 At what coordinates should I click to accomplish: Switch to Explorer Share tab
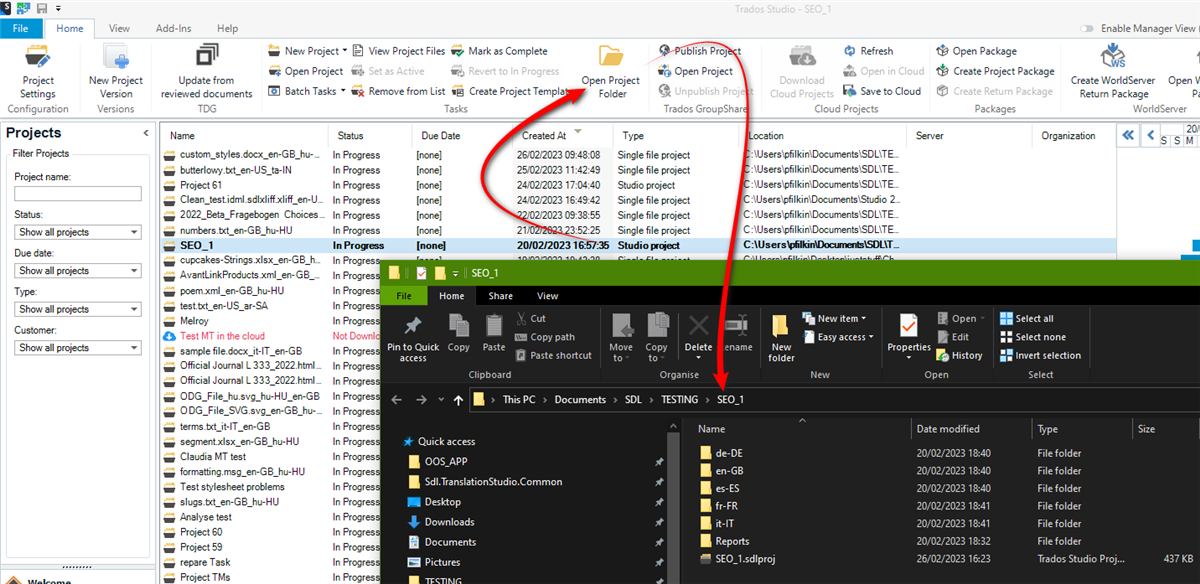500,296
